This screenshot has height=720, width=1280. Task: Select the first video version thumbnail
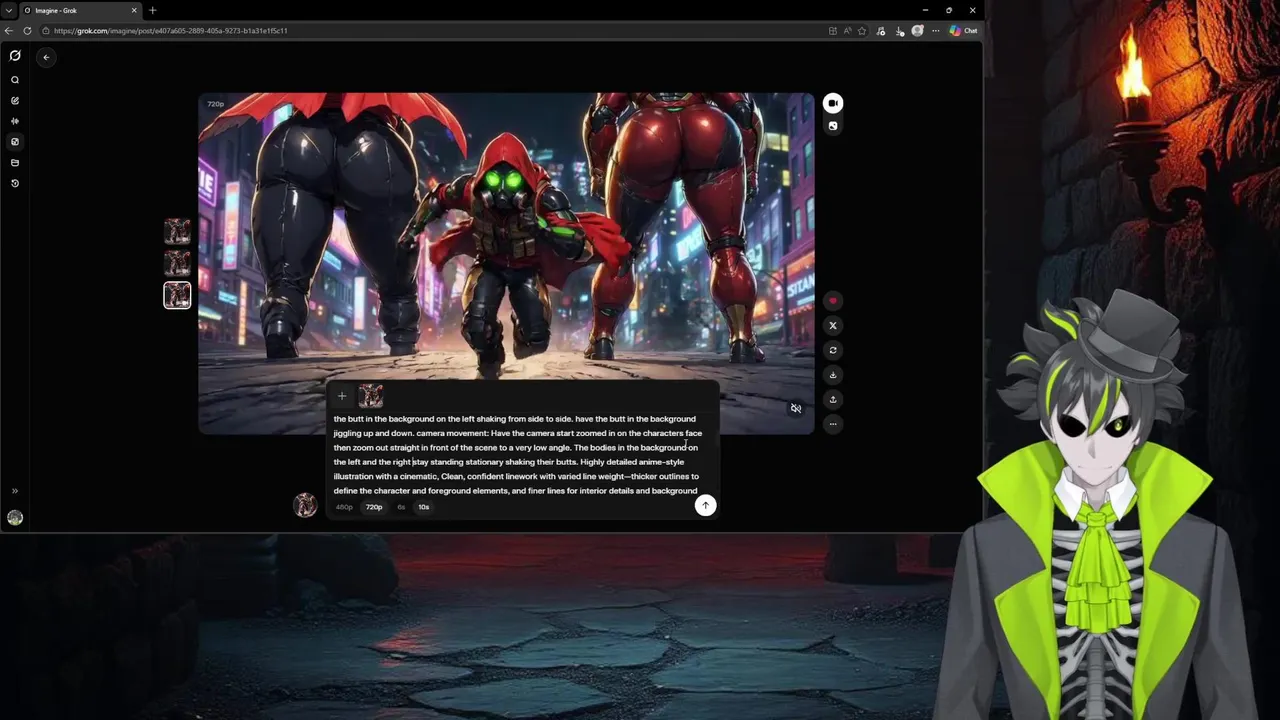177,231
